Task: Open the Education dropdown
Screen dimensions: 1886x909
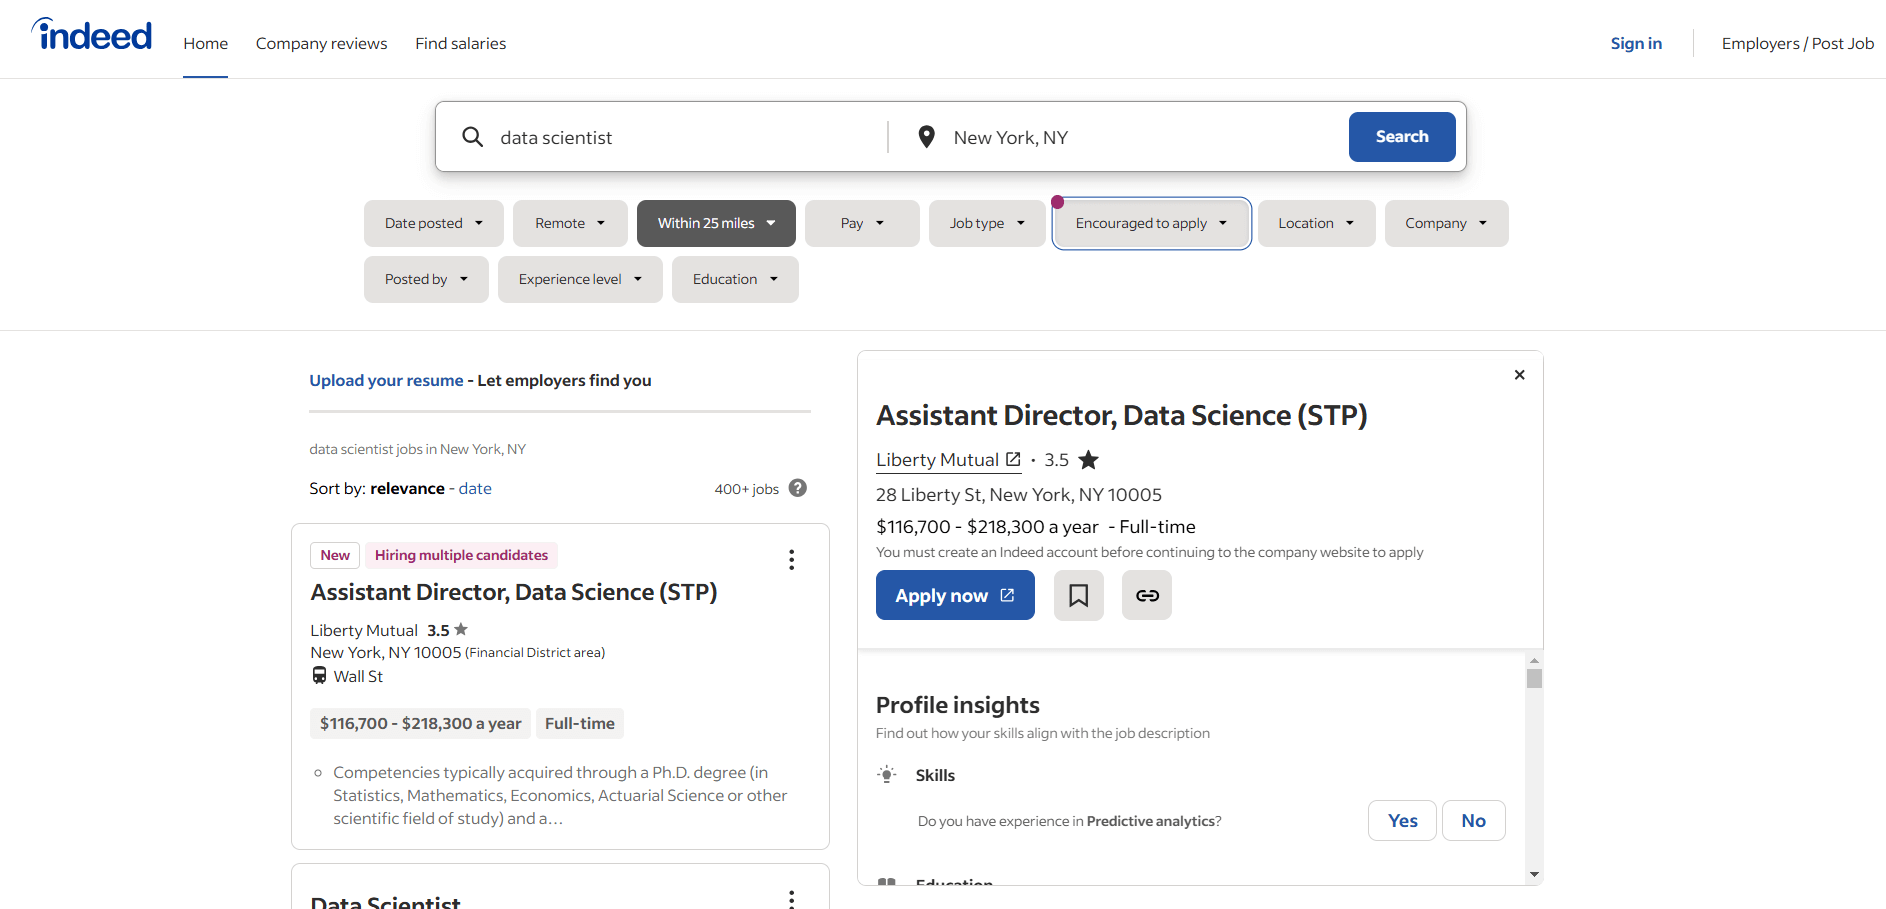Action: coord(734,279)
